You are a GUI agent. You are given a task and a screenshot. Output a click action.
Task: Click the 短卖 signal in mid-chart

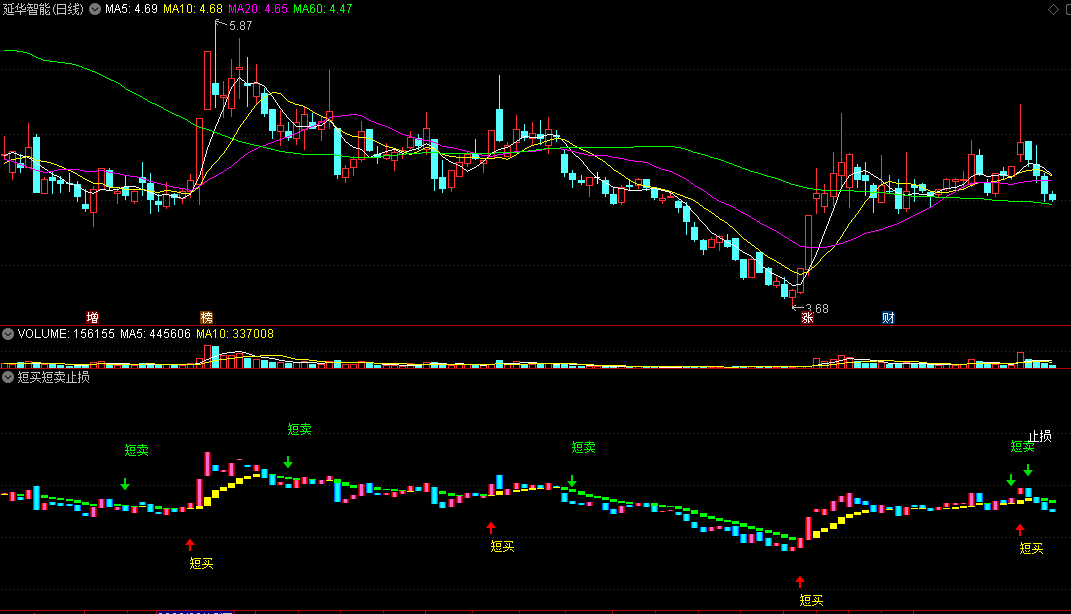point(583,447)
